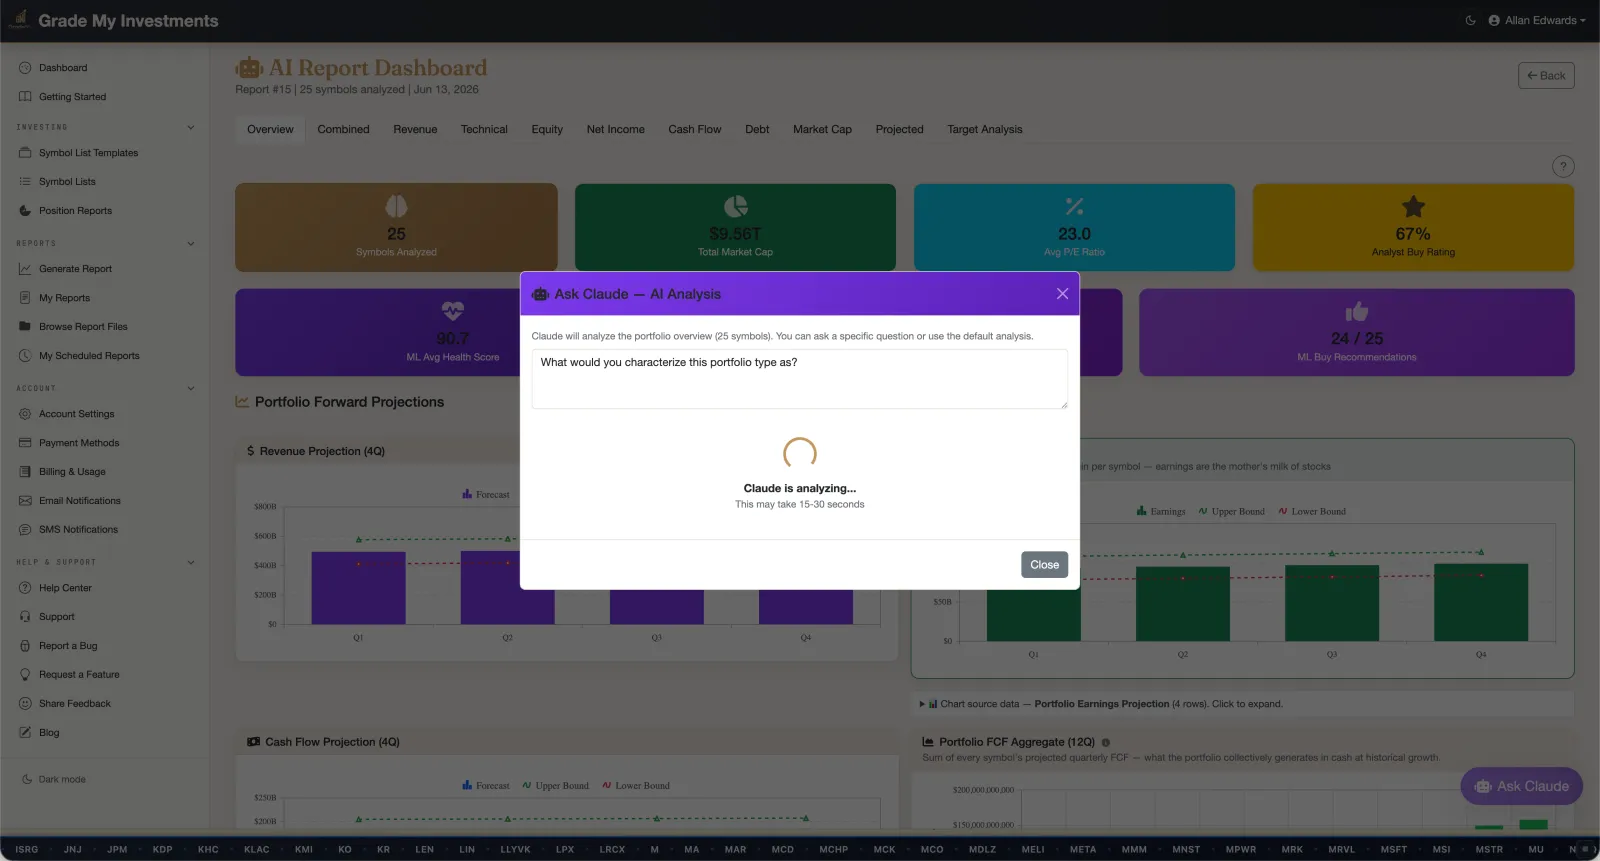Click the Getting Started book icon

(x=25, y=97)
